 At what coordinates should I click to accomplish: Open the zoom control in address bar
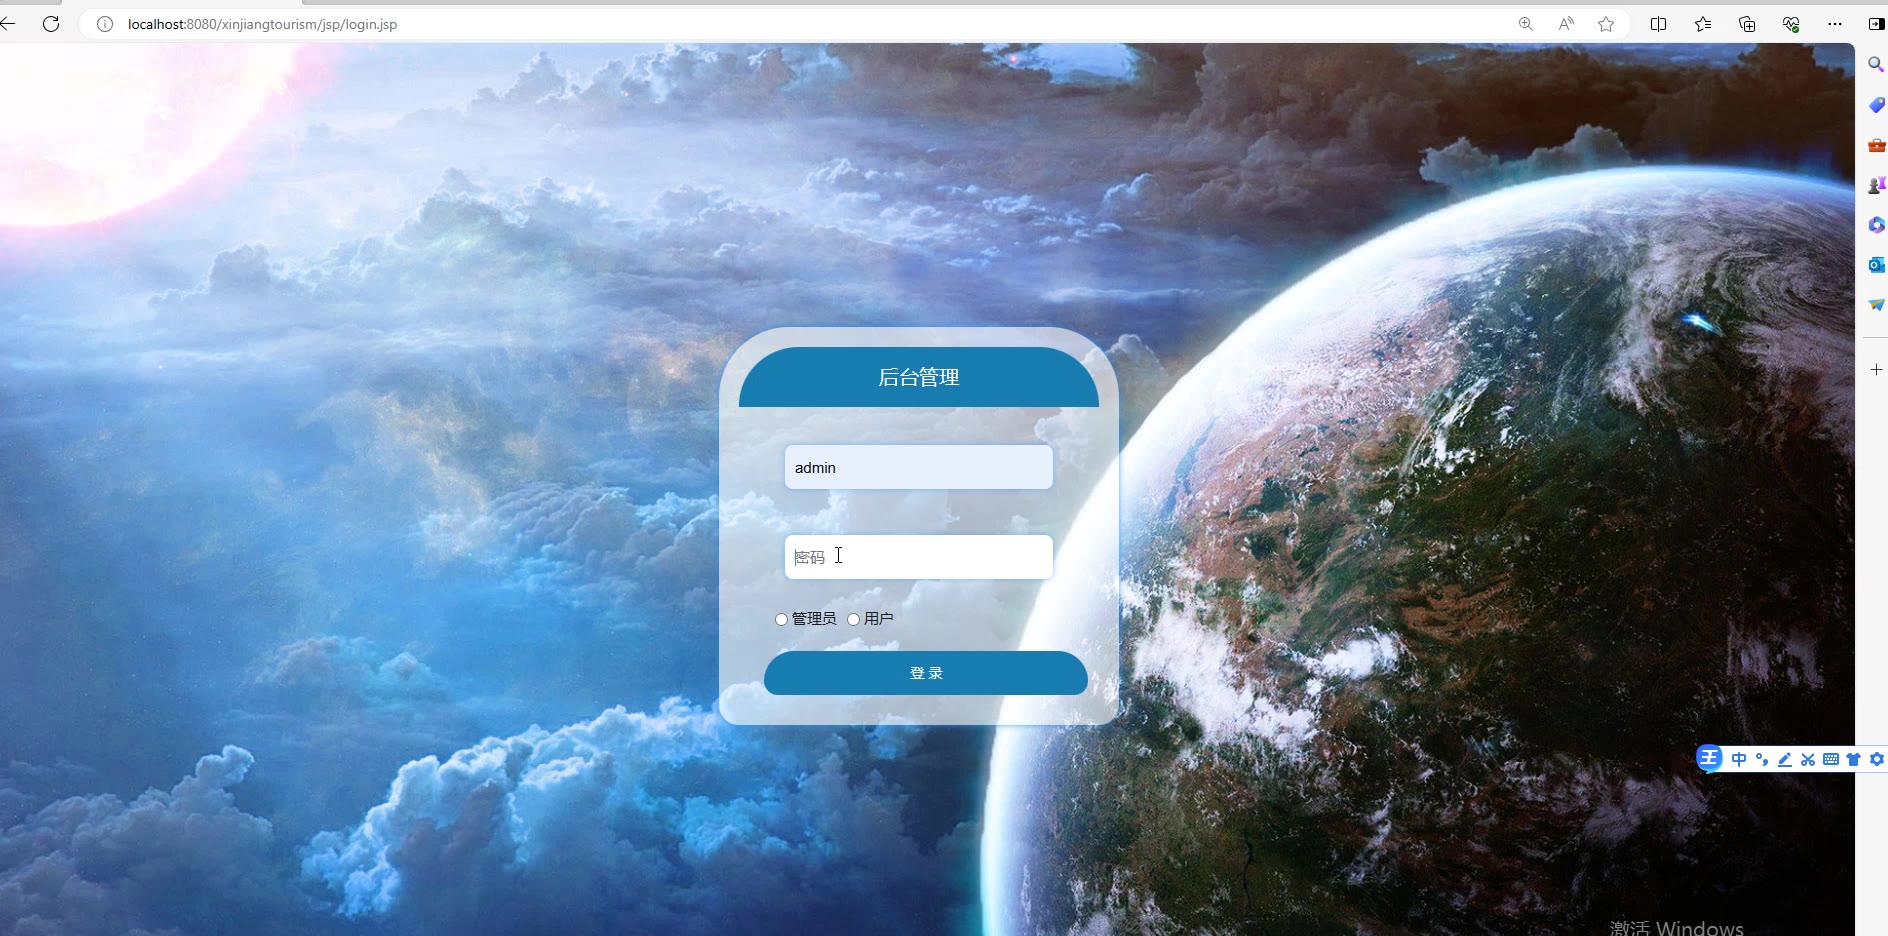tap(1525, 24)
